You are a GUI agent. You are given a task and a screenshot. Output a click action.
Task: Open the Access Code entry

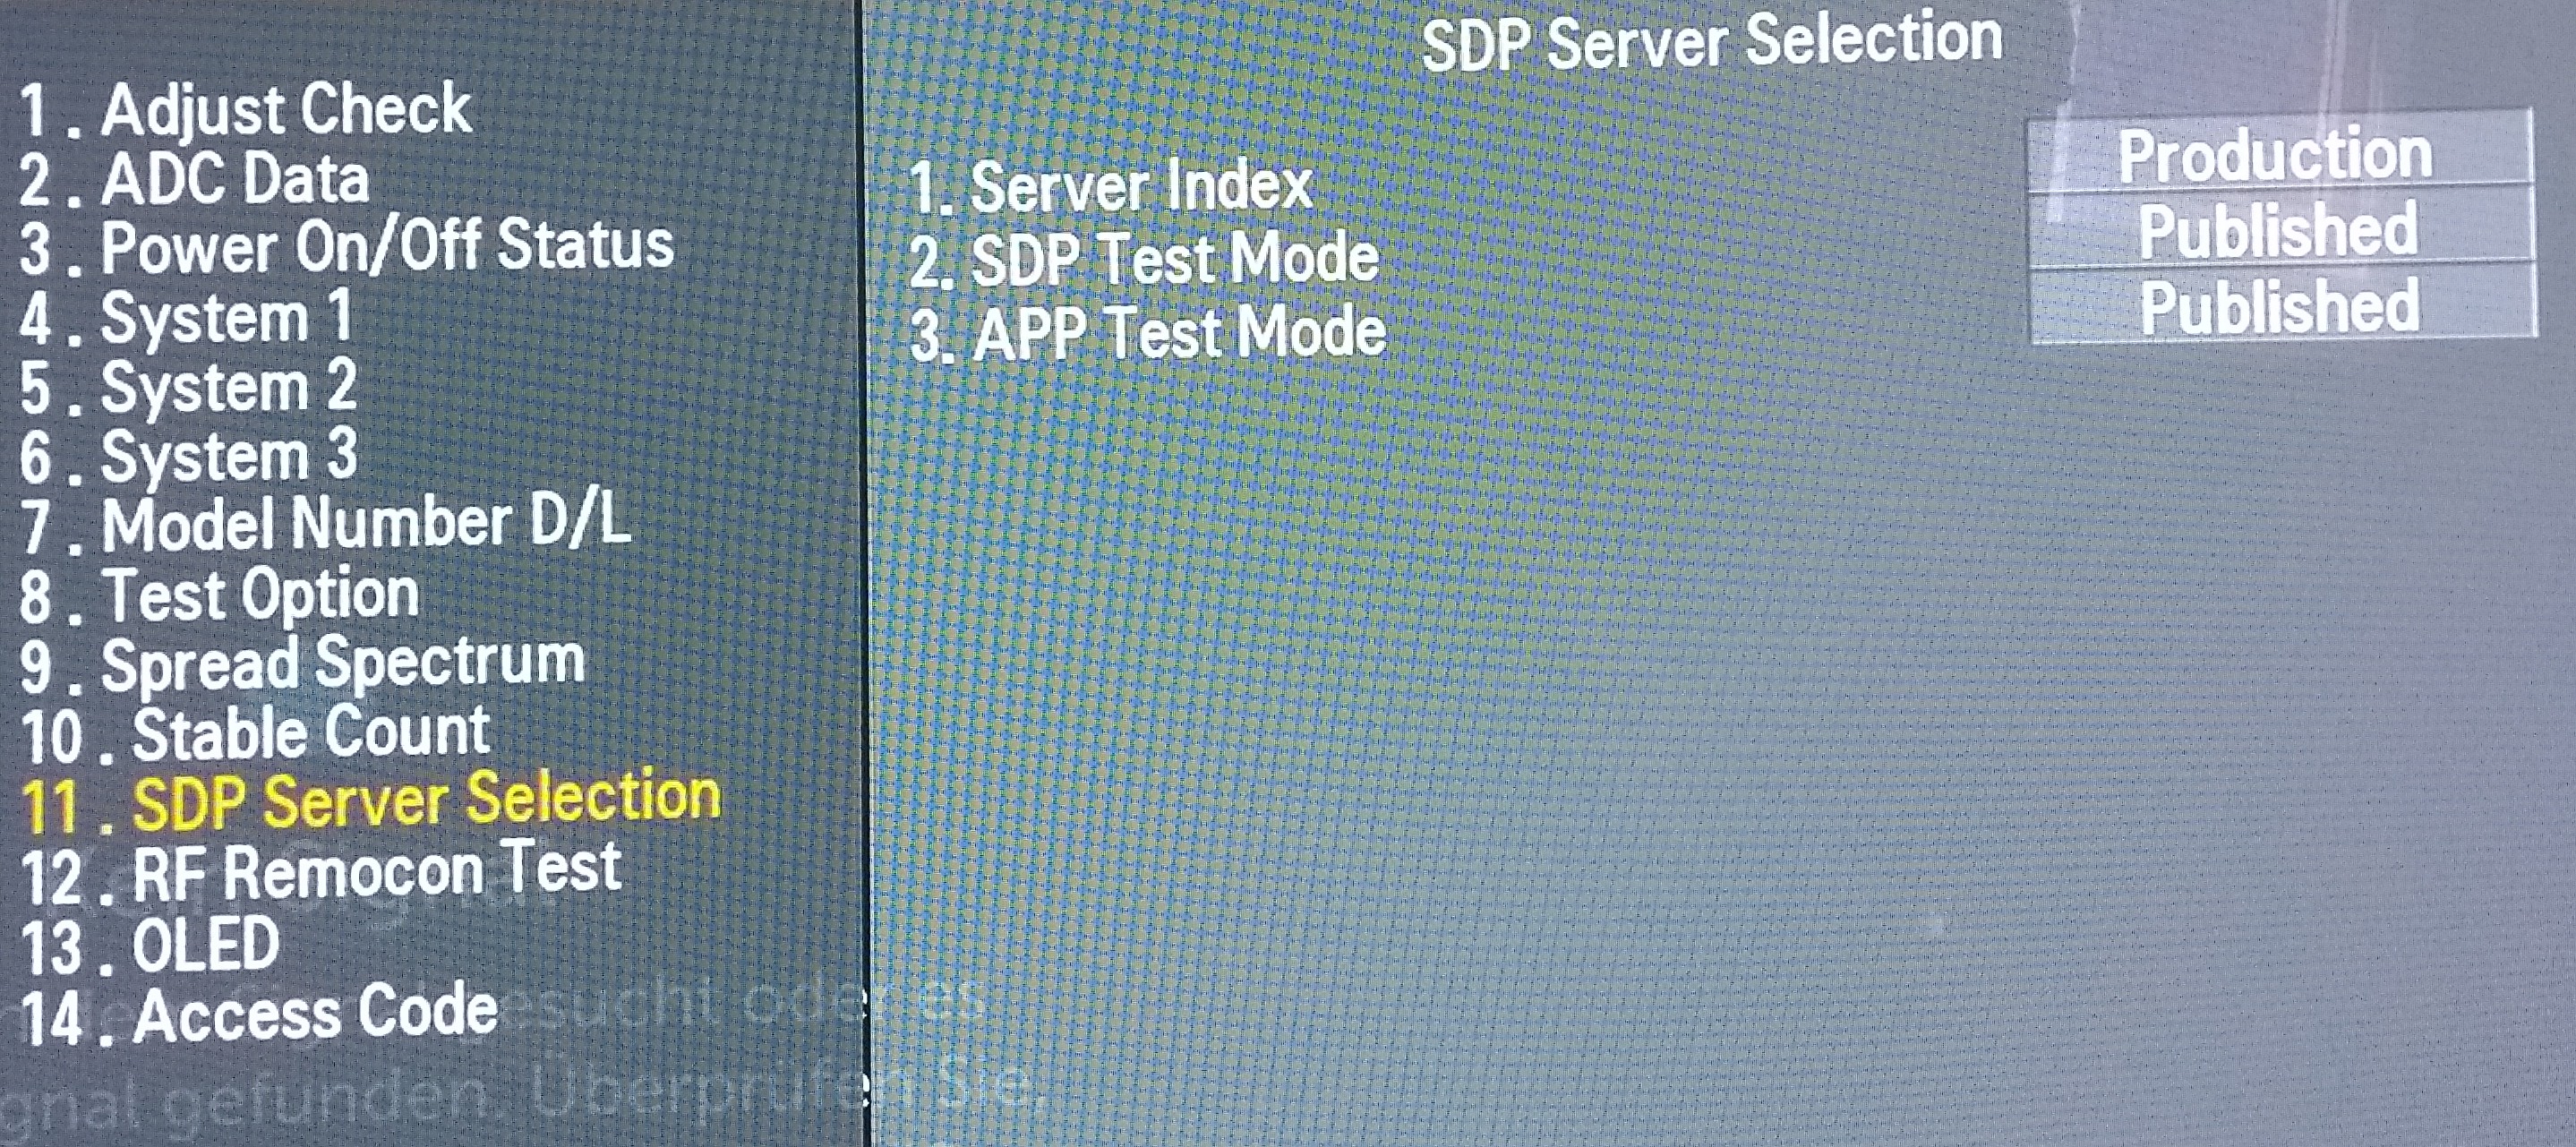259,1014
